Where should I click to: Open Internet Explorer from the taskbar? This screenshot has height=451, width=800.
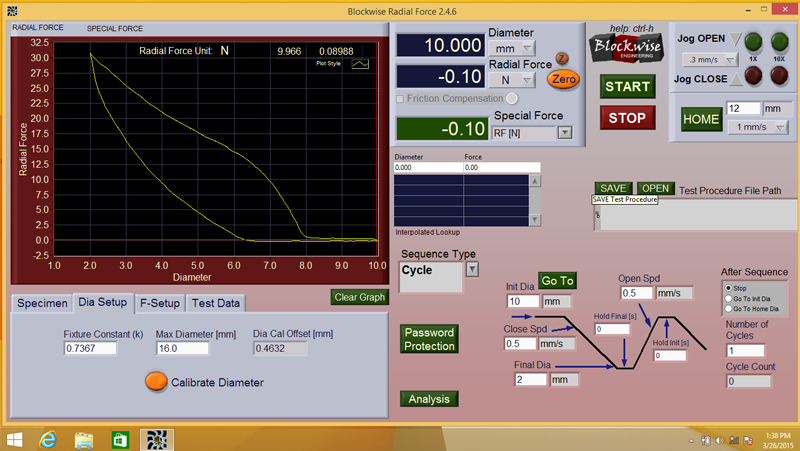coord(47,439)
